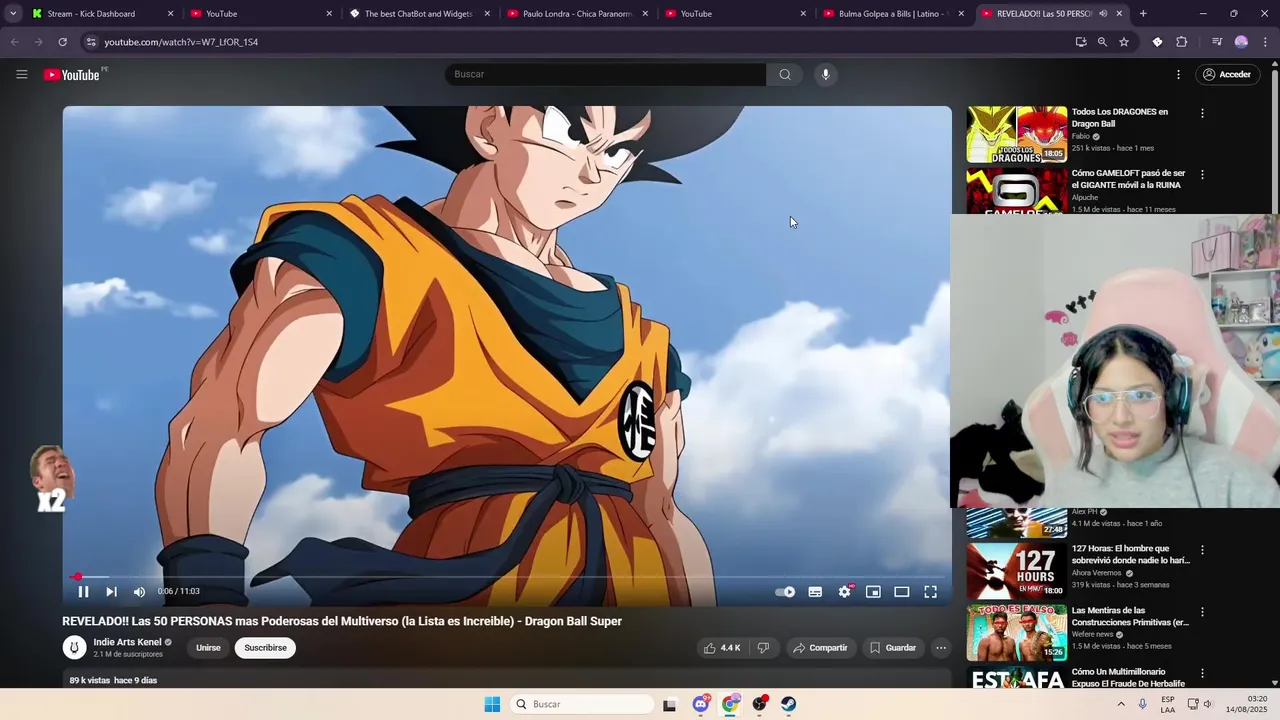The height and width of the screenshot is (720, 1280).
Task: Open options for Las Mentiras video
Action: (1202, 612)
